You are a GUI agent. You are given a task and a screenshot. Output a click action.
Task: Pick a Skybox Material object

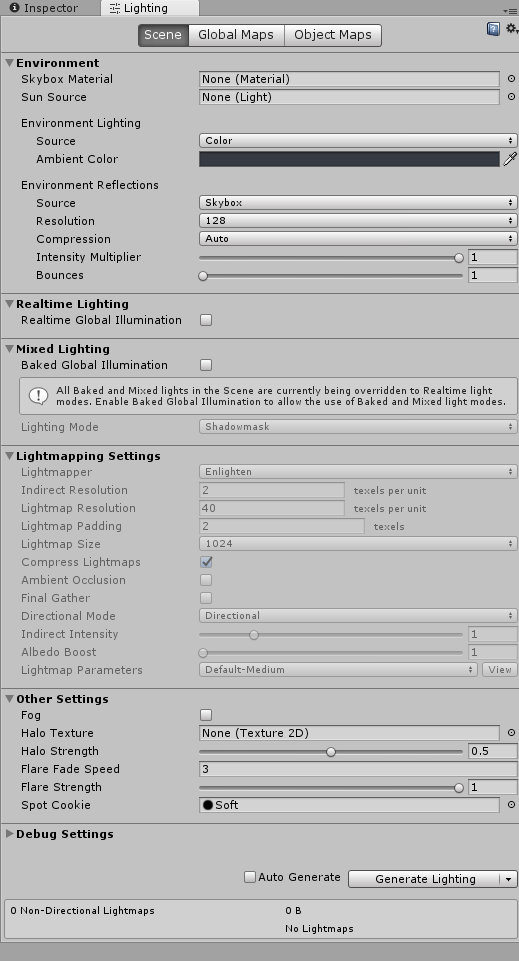click(512, 79)
